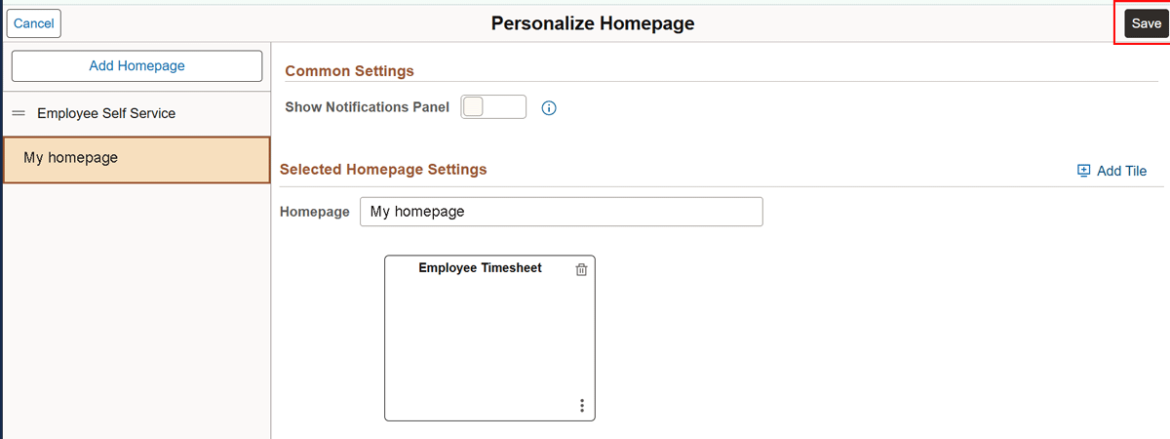The width and height of the screenshot is (1170, 439).
Task: Click the Add Homepage button
Action: 137,66
